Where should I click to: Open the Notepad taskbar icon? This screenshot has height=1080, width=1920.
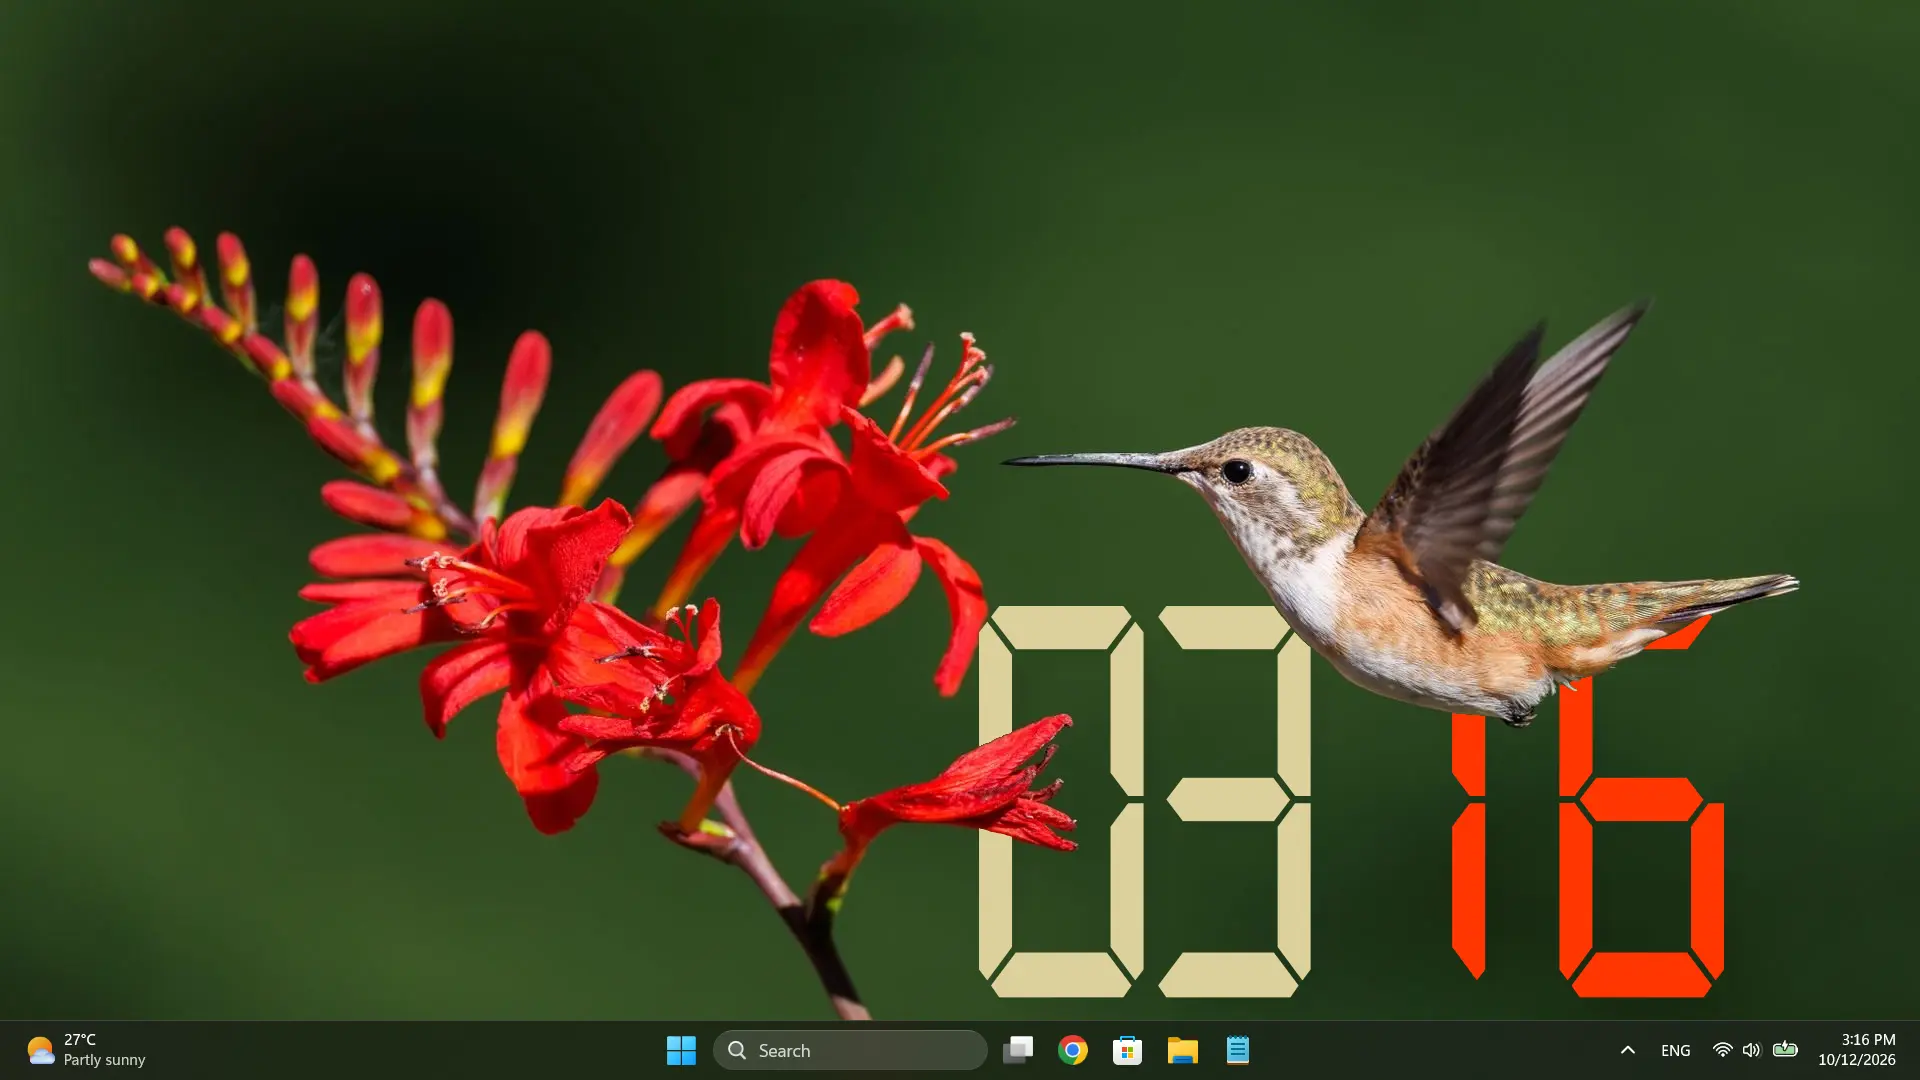click(1237, 1050)
